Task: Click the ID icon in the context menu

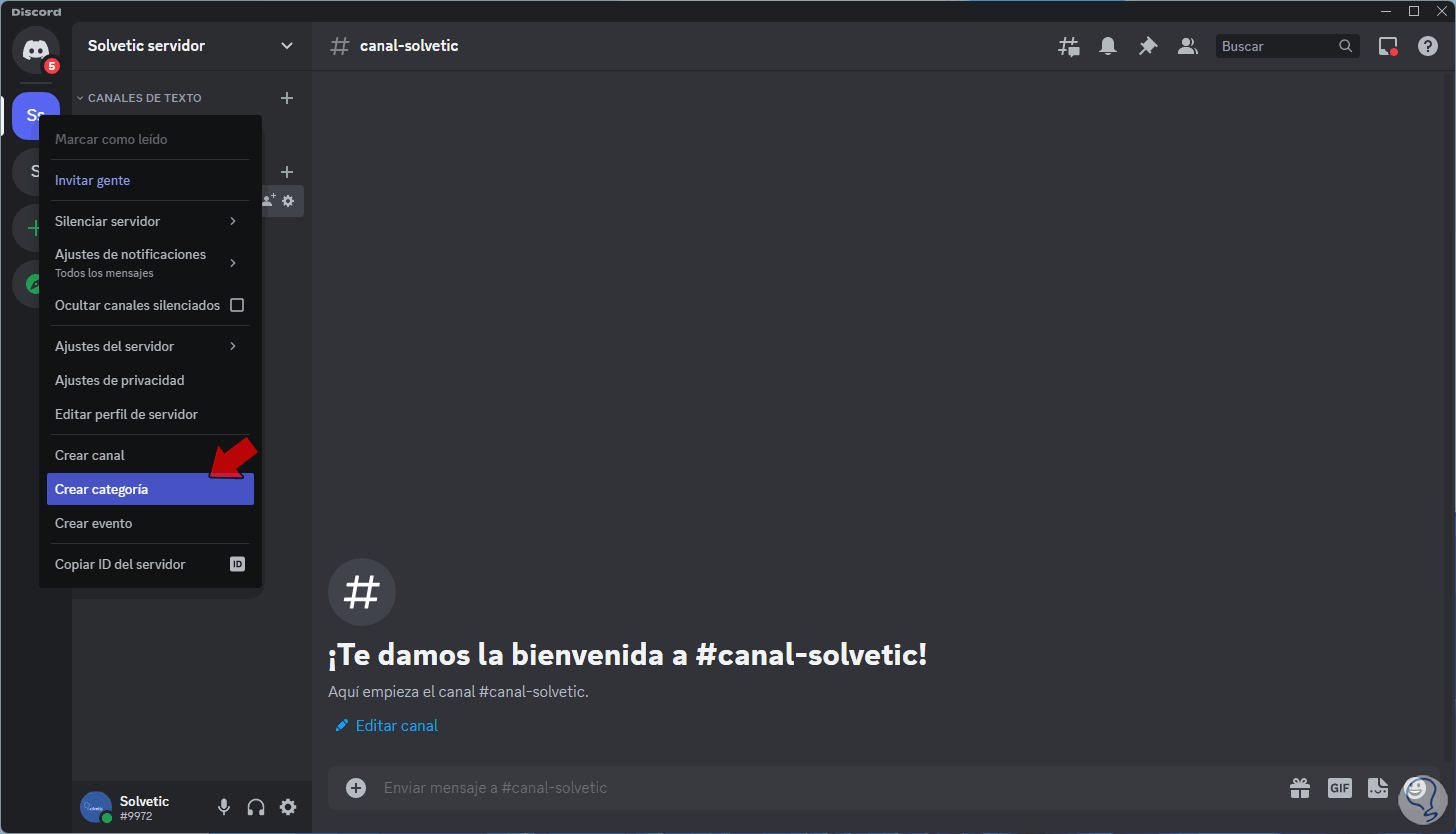Action: pos(237,564)
